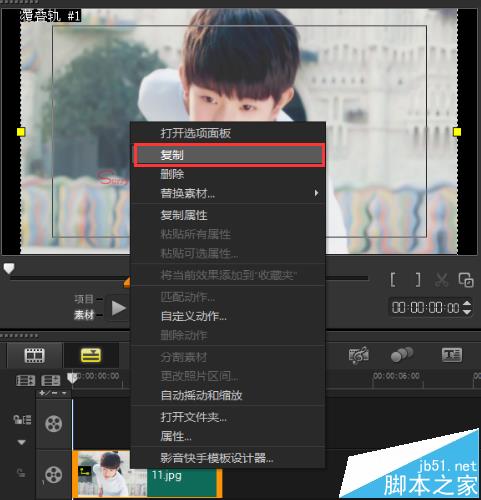
Task: Click 匹配动作... menu entry
Action: [x=188, y=296]
